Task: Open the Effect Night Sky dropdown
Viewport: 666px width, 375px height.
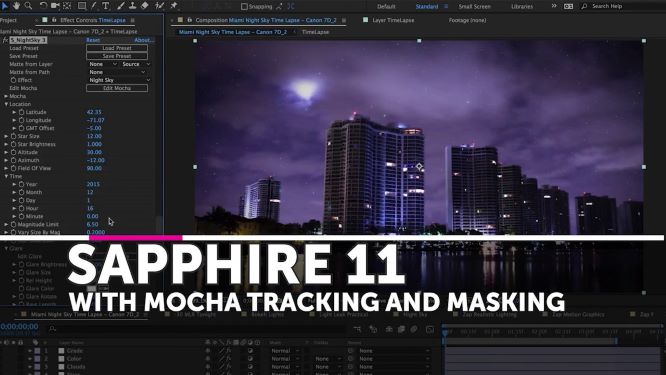Action: click(119, 80)
